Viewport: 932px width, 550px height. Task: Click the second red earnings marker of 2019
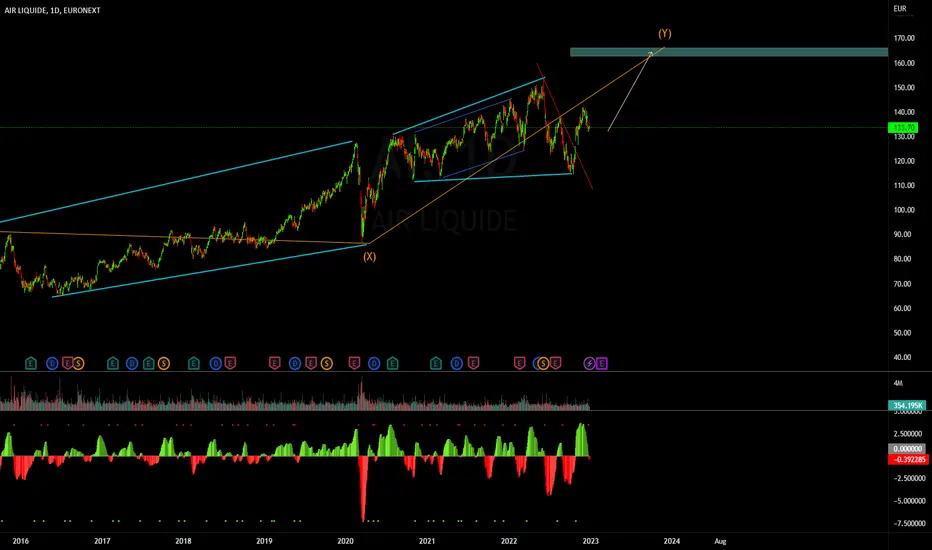[311, 363]
